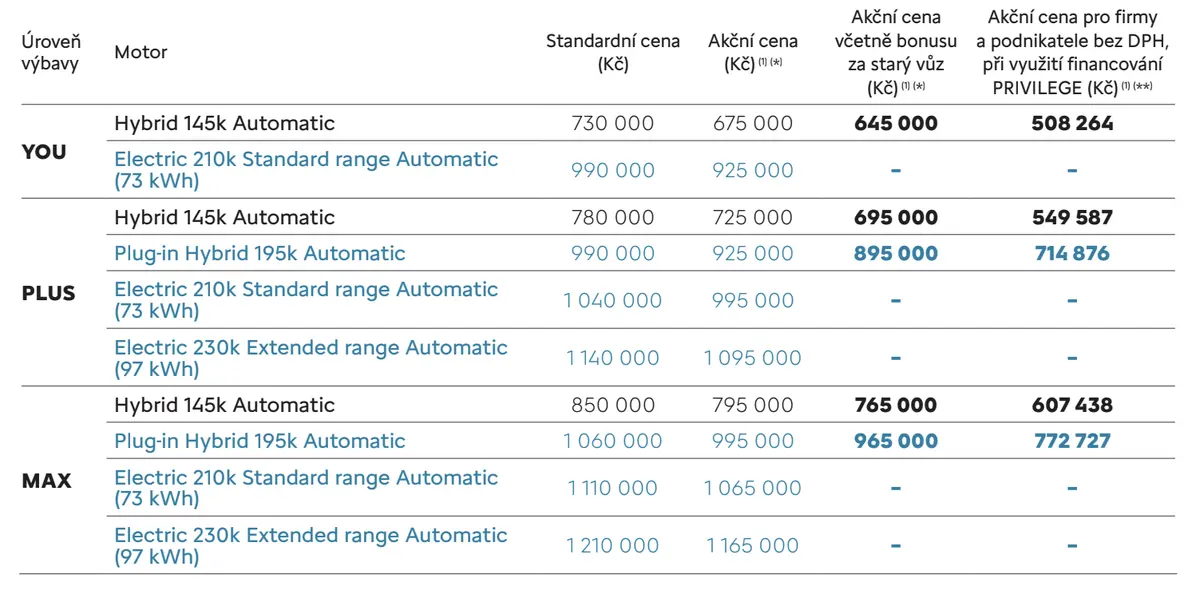Click the Standardní cena column header
Viewport: 1200px width, 590px height.
(613, 52)
